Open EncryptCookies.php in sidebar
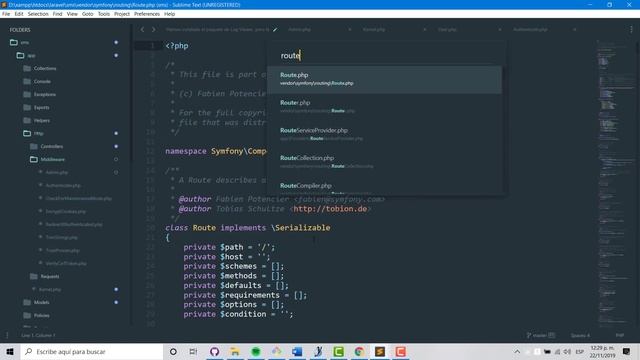 [x=66, y=211]
